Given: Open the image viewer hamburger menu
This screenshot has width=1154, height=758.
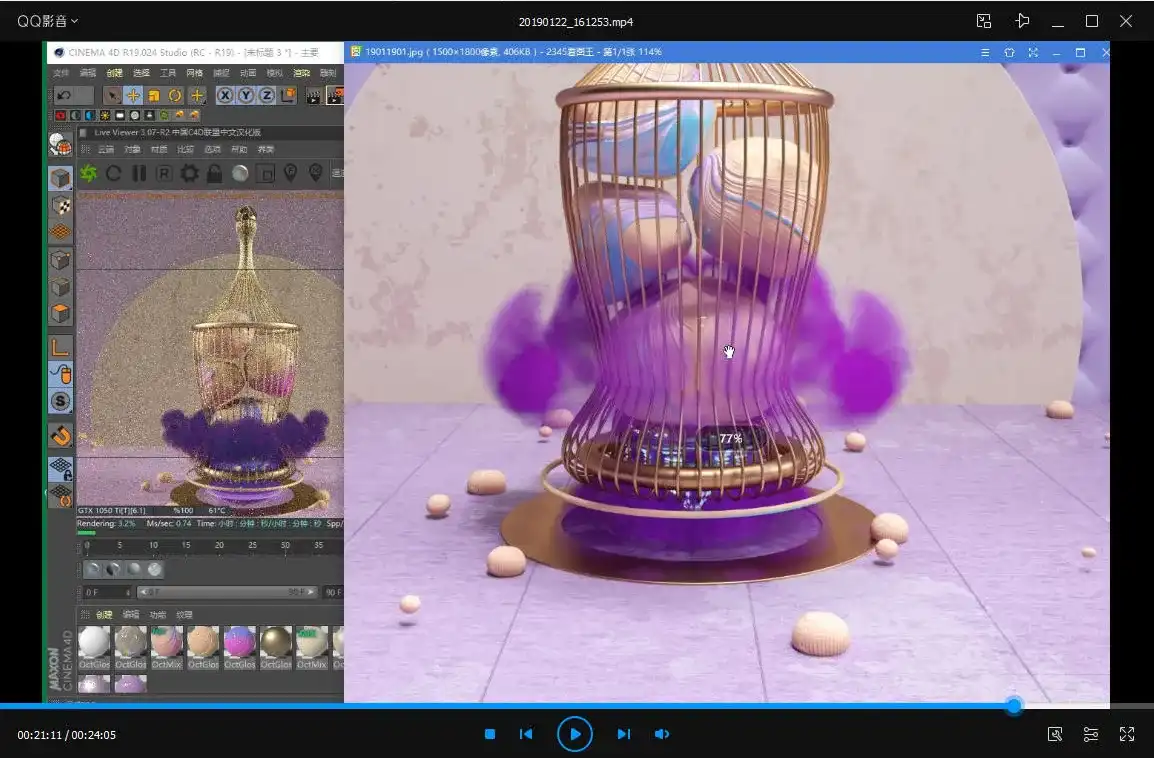Looking at the screenshot, I should pyautogui.click(x=985, y=52).
